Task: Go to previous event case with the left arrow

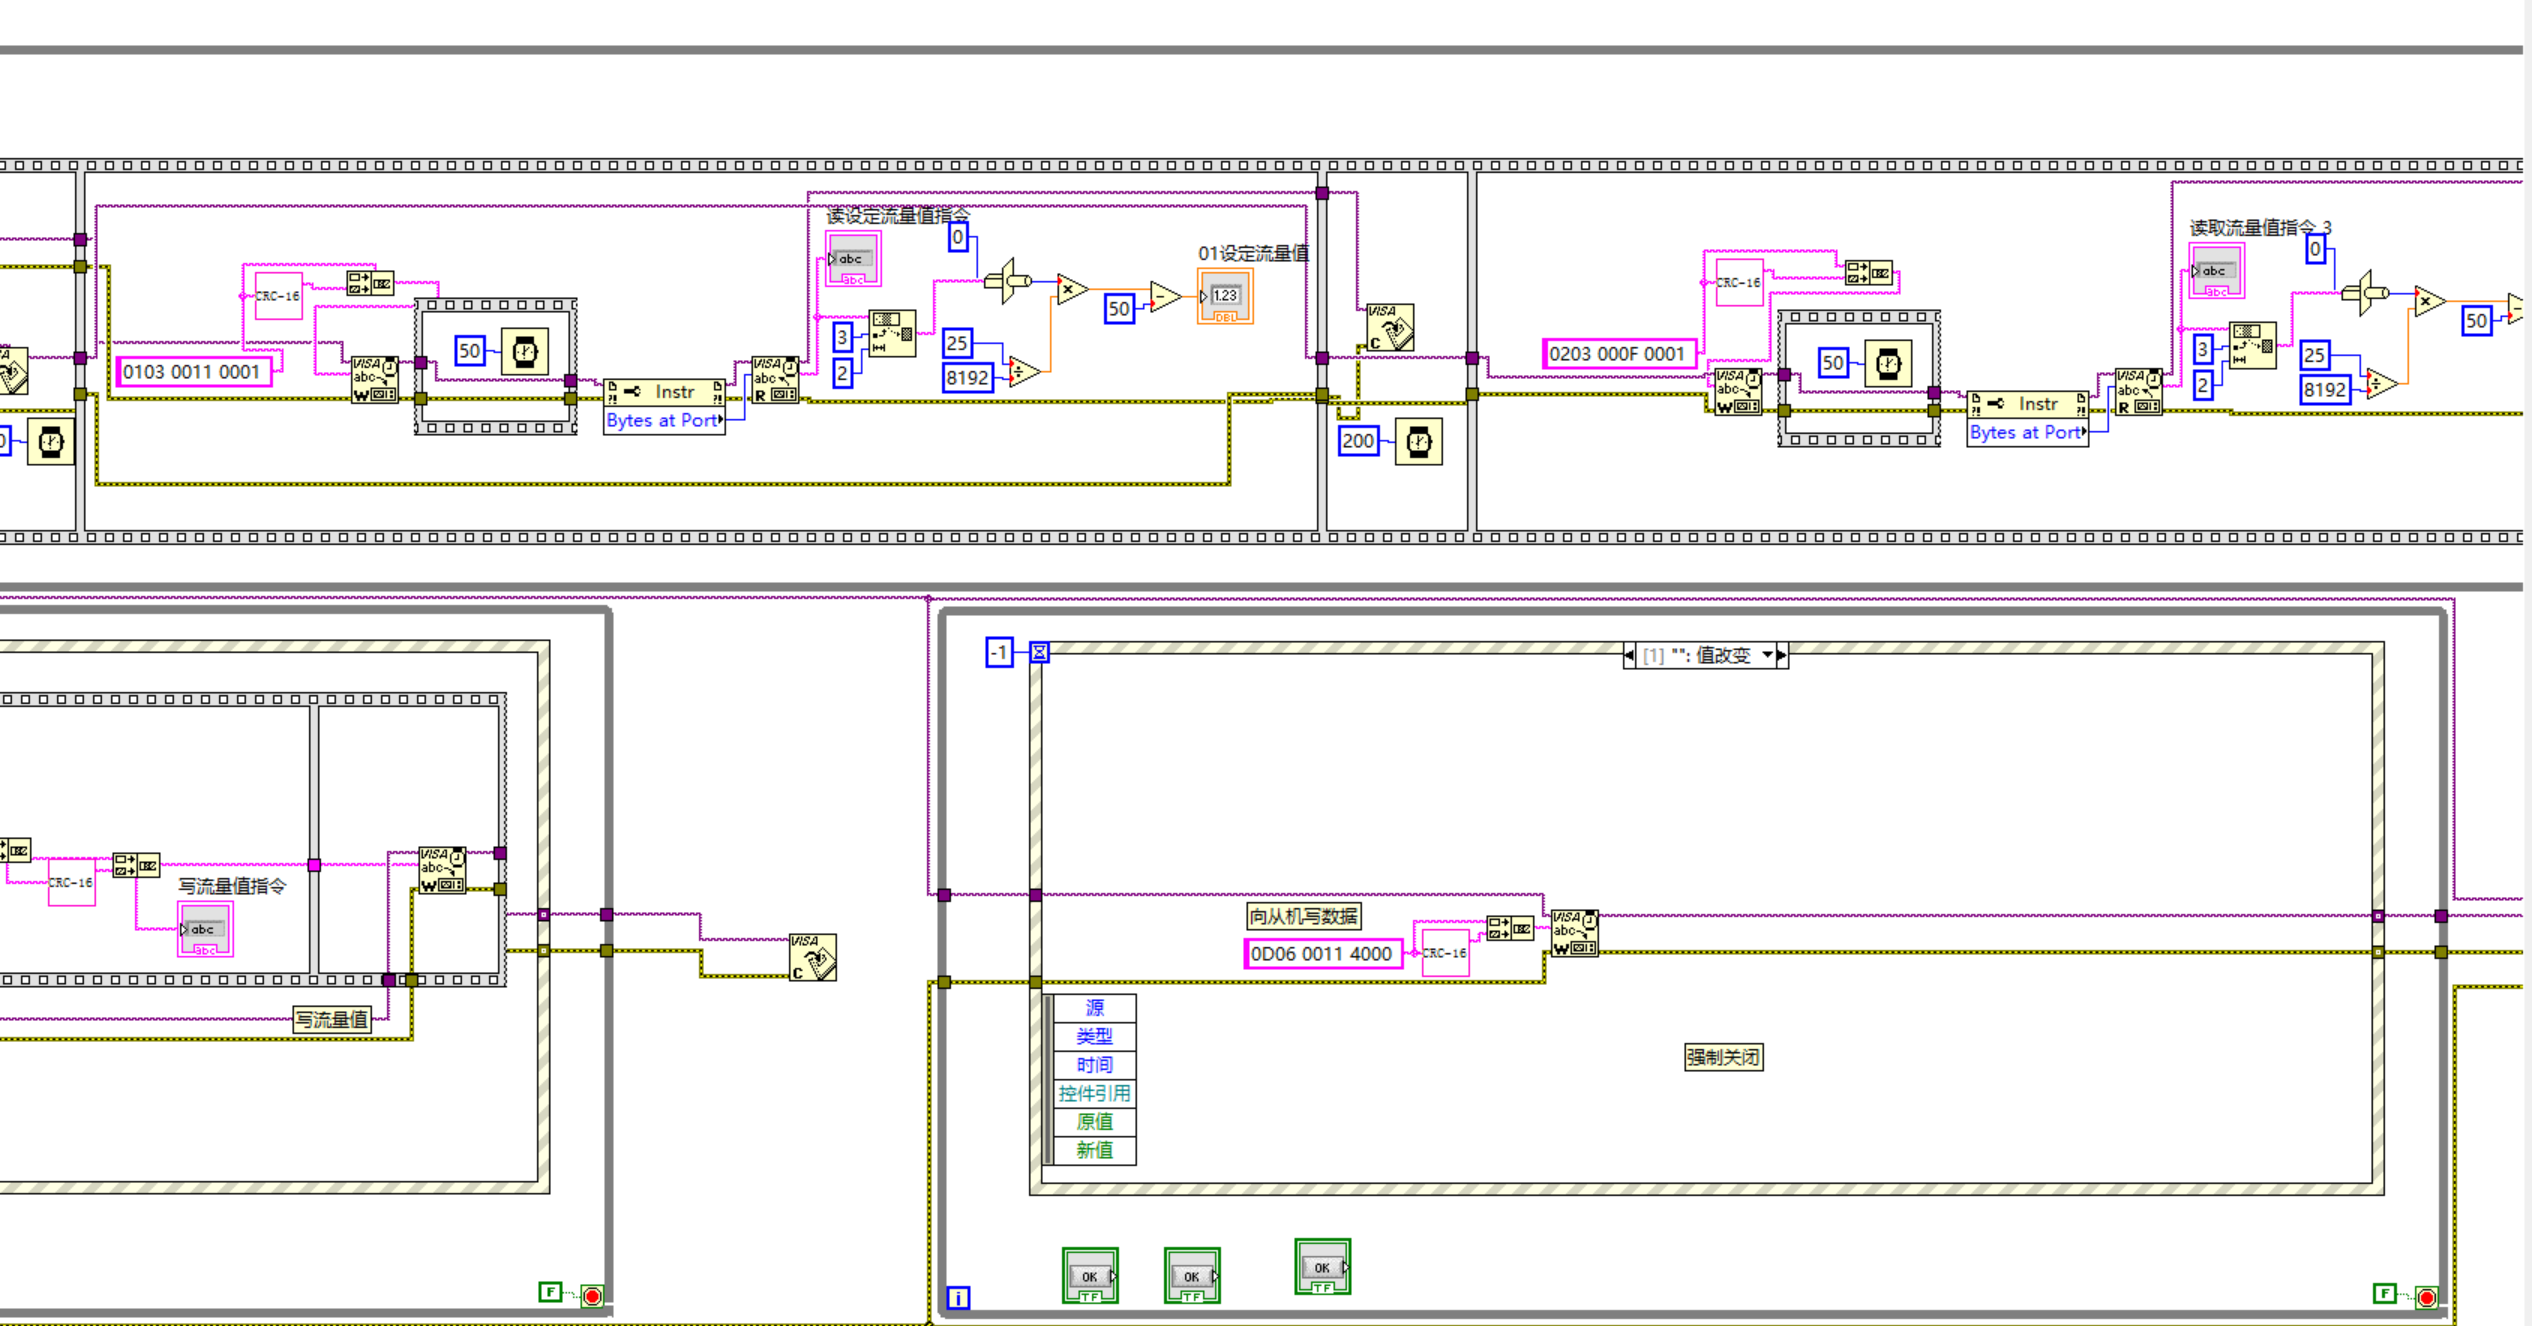Action: pos(1629,655)
